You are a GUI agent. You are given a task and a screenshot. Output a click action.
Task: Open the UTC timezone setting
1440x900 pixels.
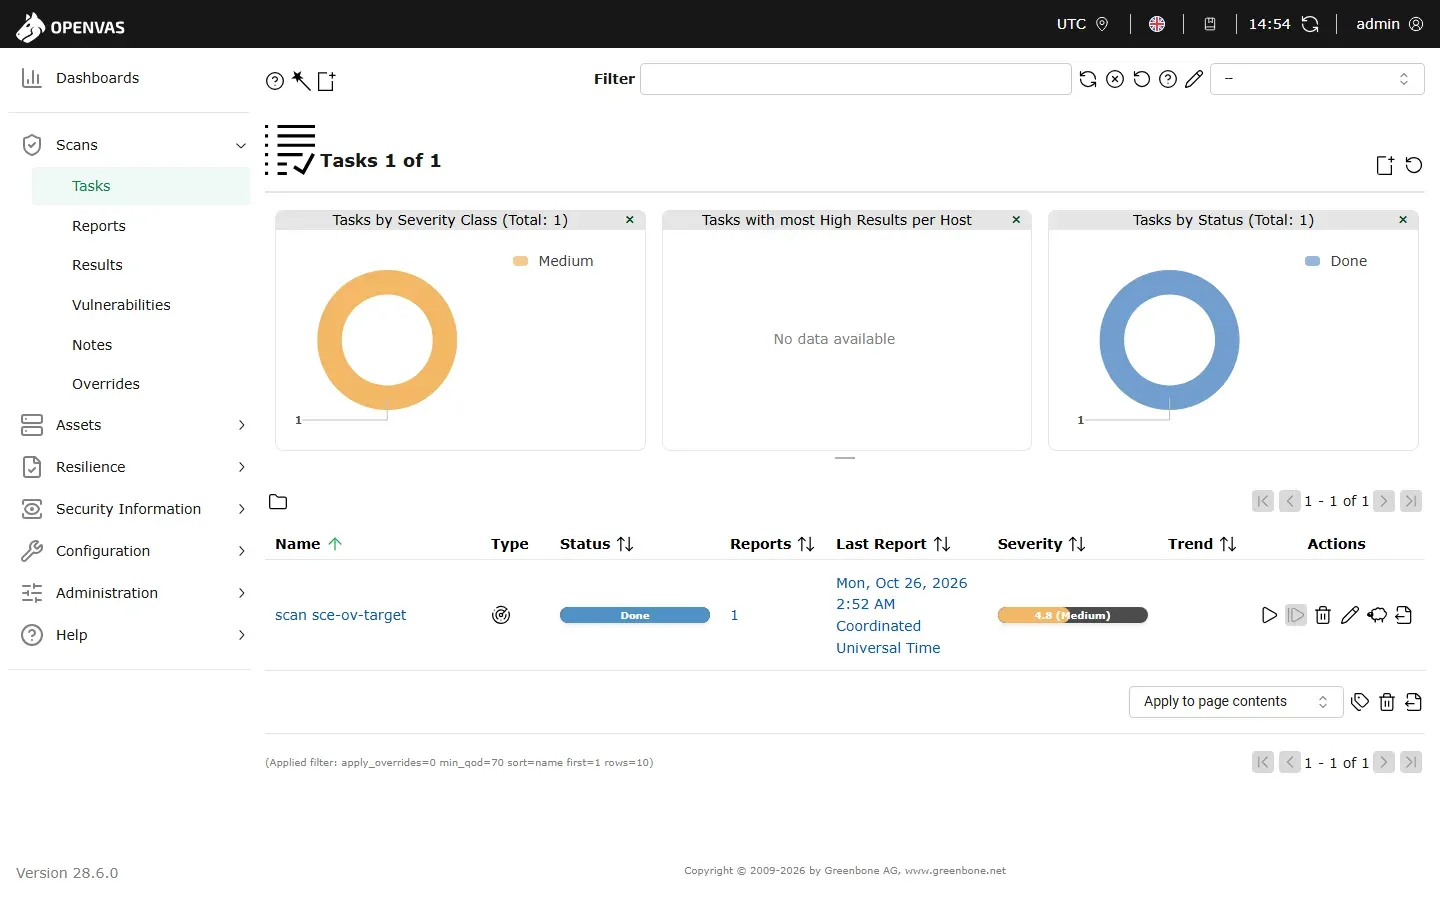point(1083,24)
